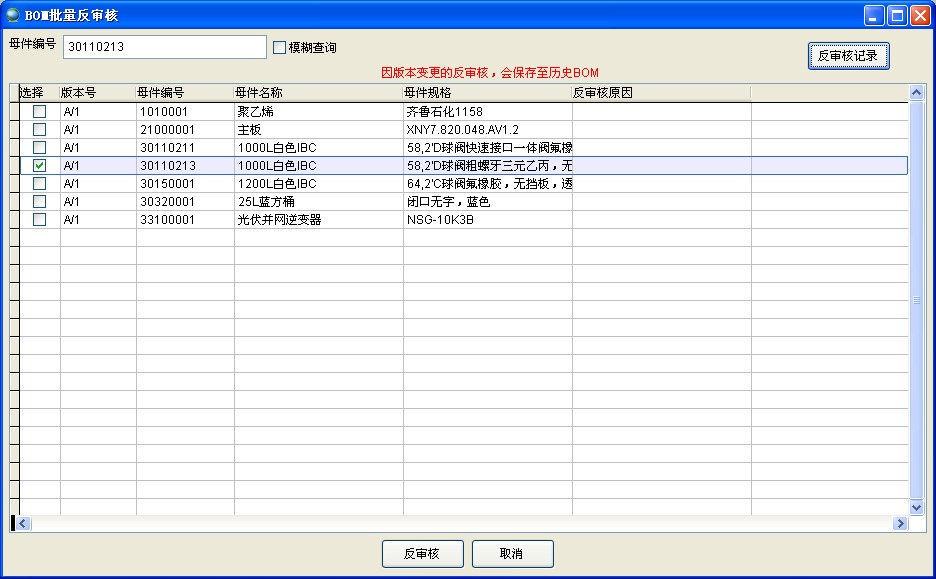This screenshot has height=579, width=936.
Task: Select the 25L蓝方桶 name cell
Action: (x=317, y=201)
